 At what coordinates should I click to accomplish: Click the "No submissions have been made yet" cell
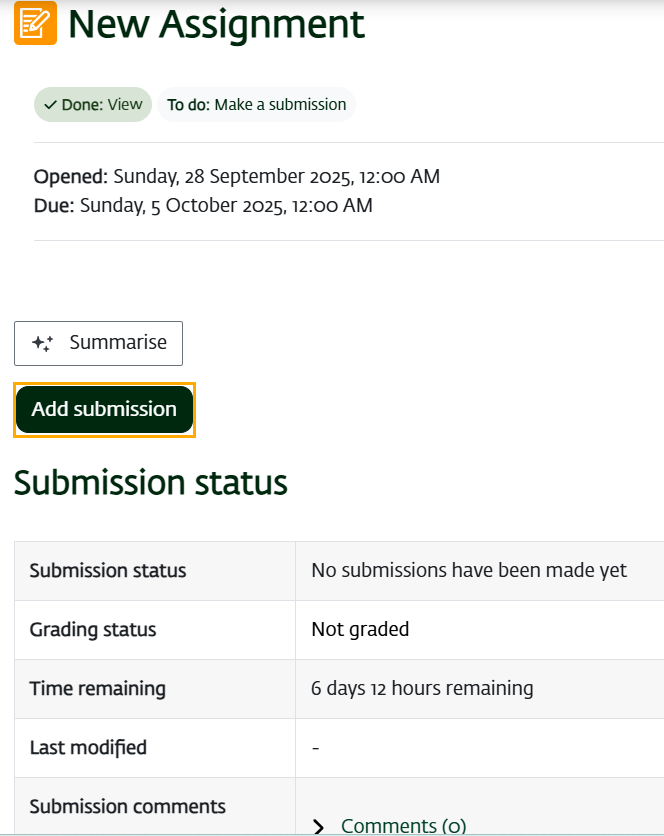469,571
